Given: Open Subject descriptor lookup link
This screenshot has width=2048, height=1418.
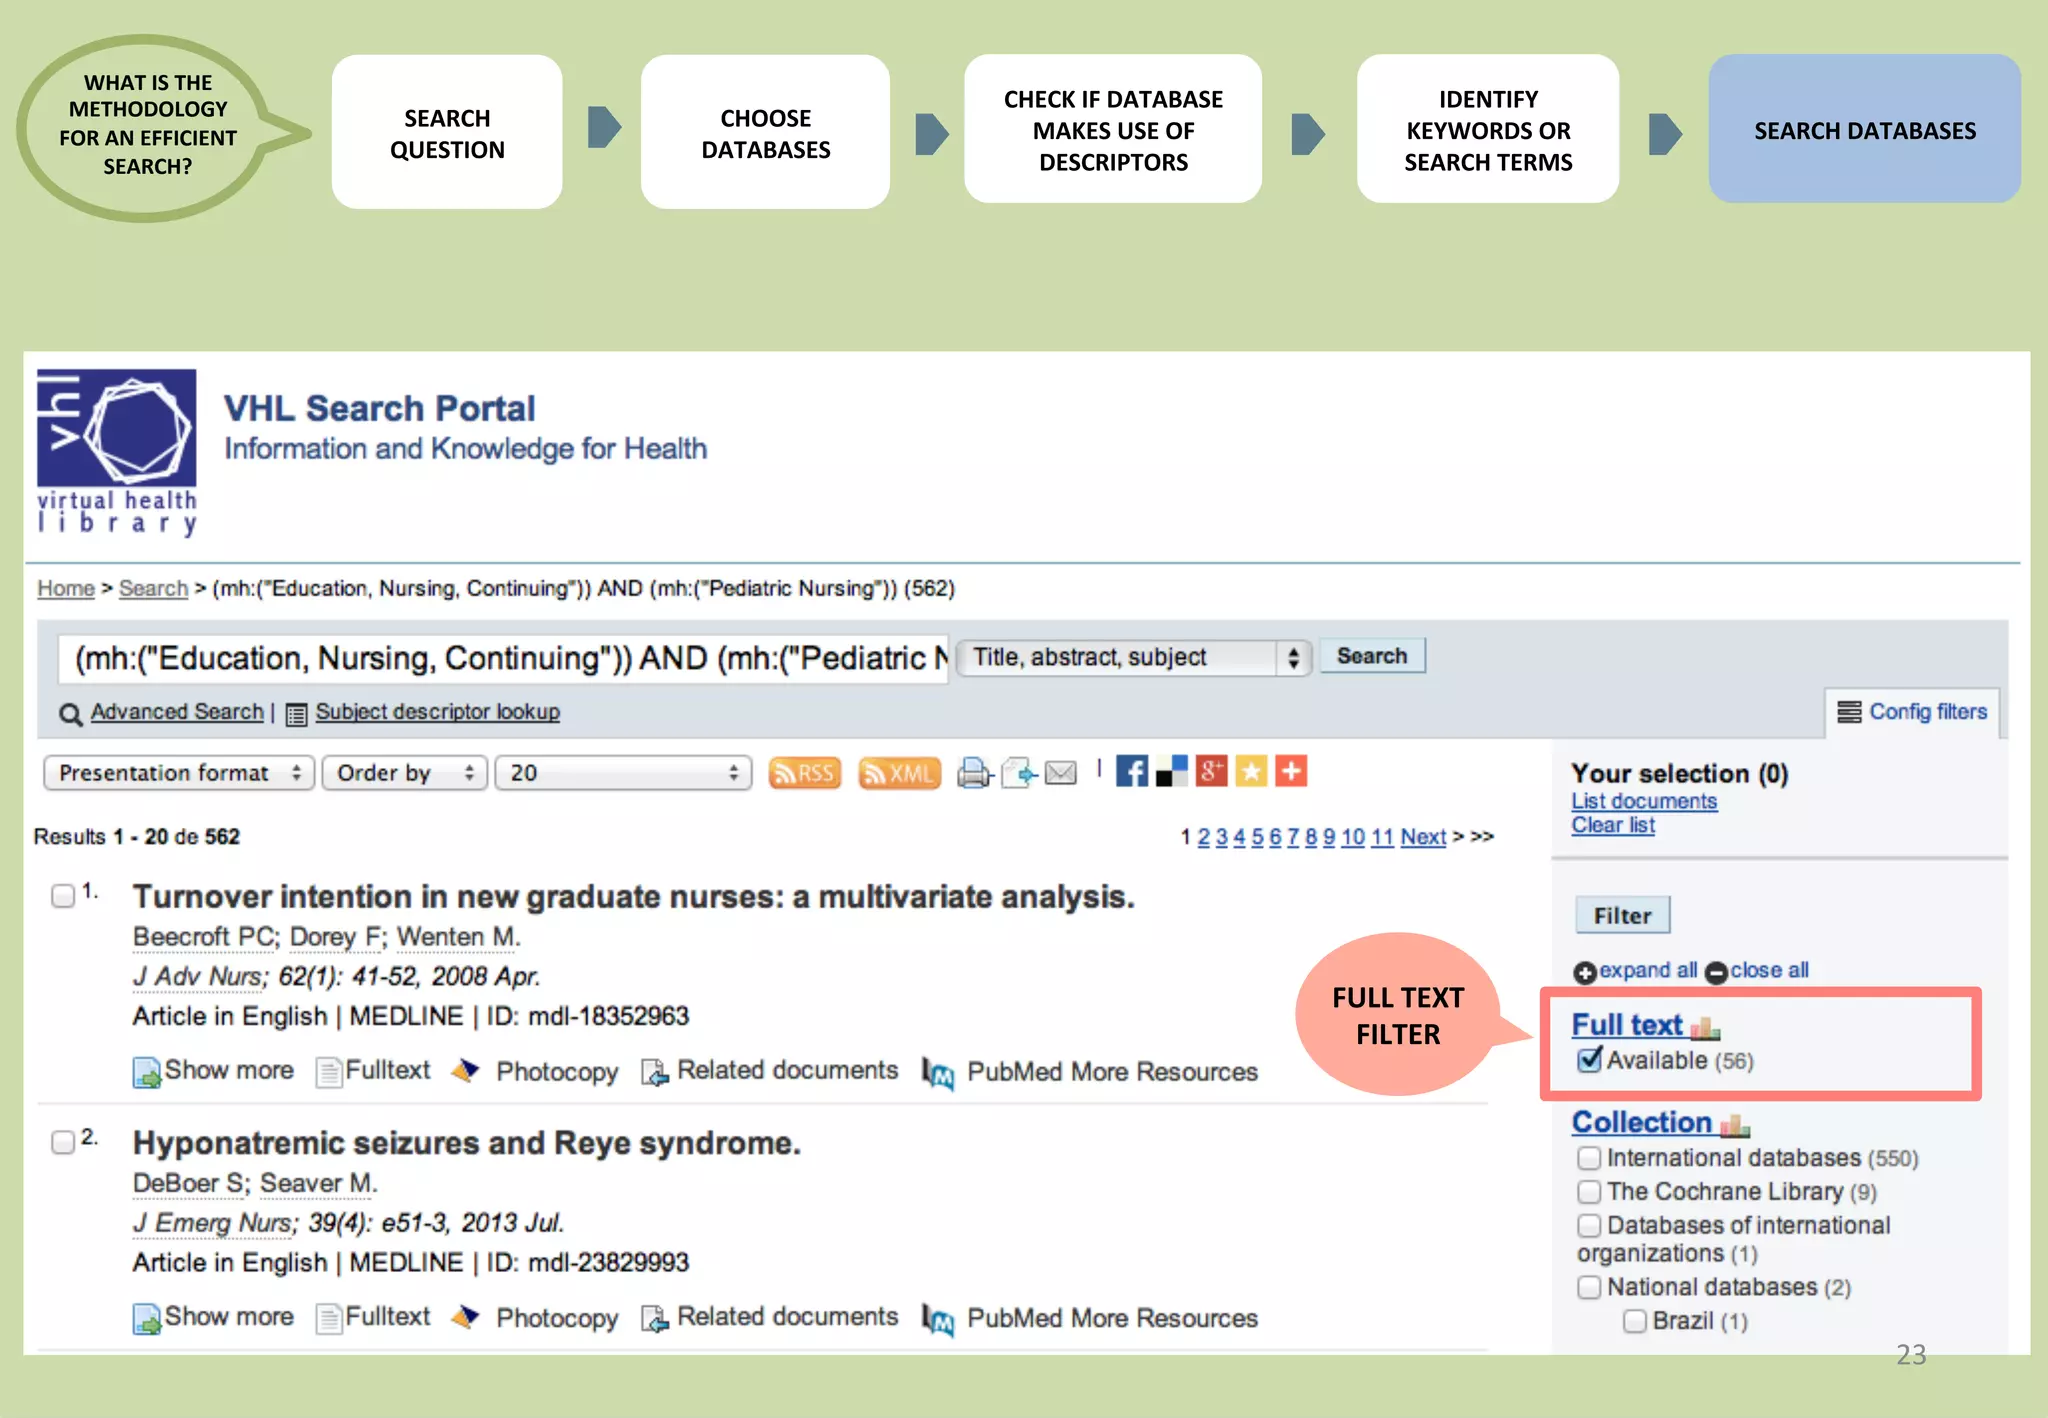Looking at the screenshot, I should point(438,712).
